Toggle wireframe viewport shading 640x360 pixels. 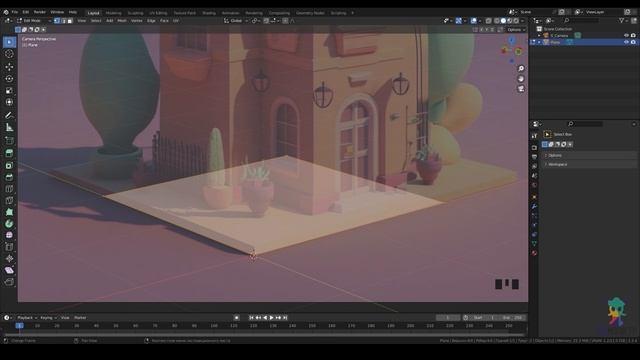coord(496,20)
